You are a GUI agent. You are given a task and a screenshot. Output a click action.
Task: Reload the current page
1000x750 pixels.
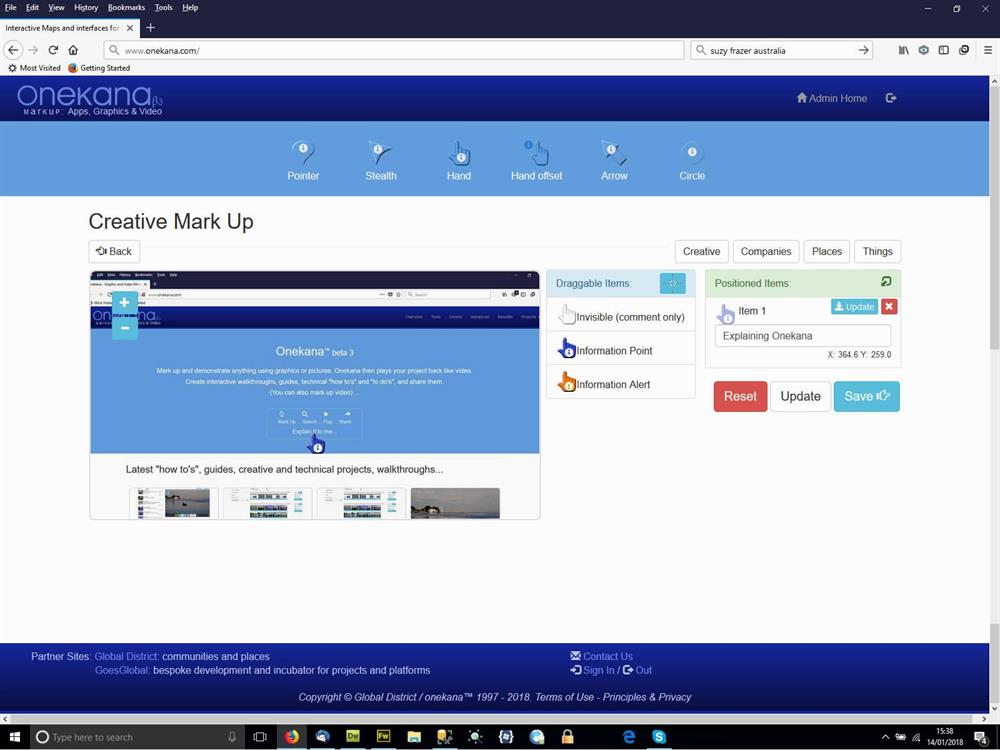pyautogui.click(x=54, y=50)
